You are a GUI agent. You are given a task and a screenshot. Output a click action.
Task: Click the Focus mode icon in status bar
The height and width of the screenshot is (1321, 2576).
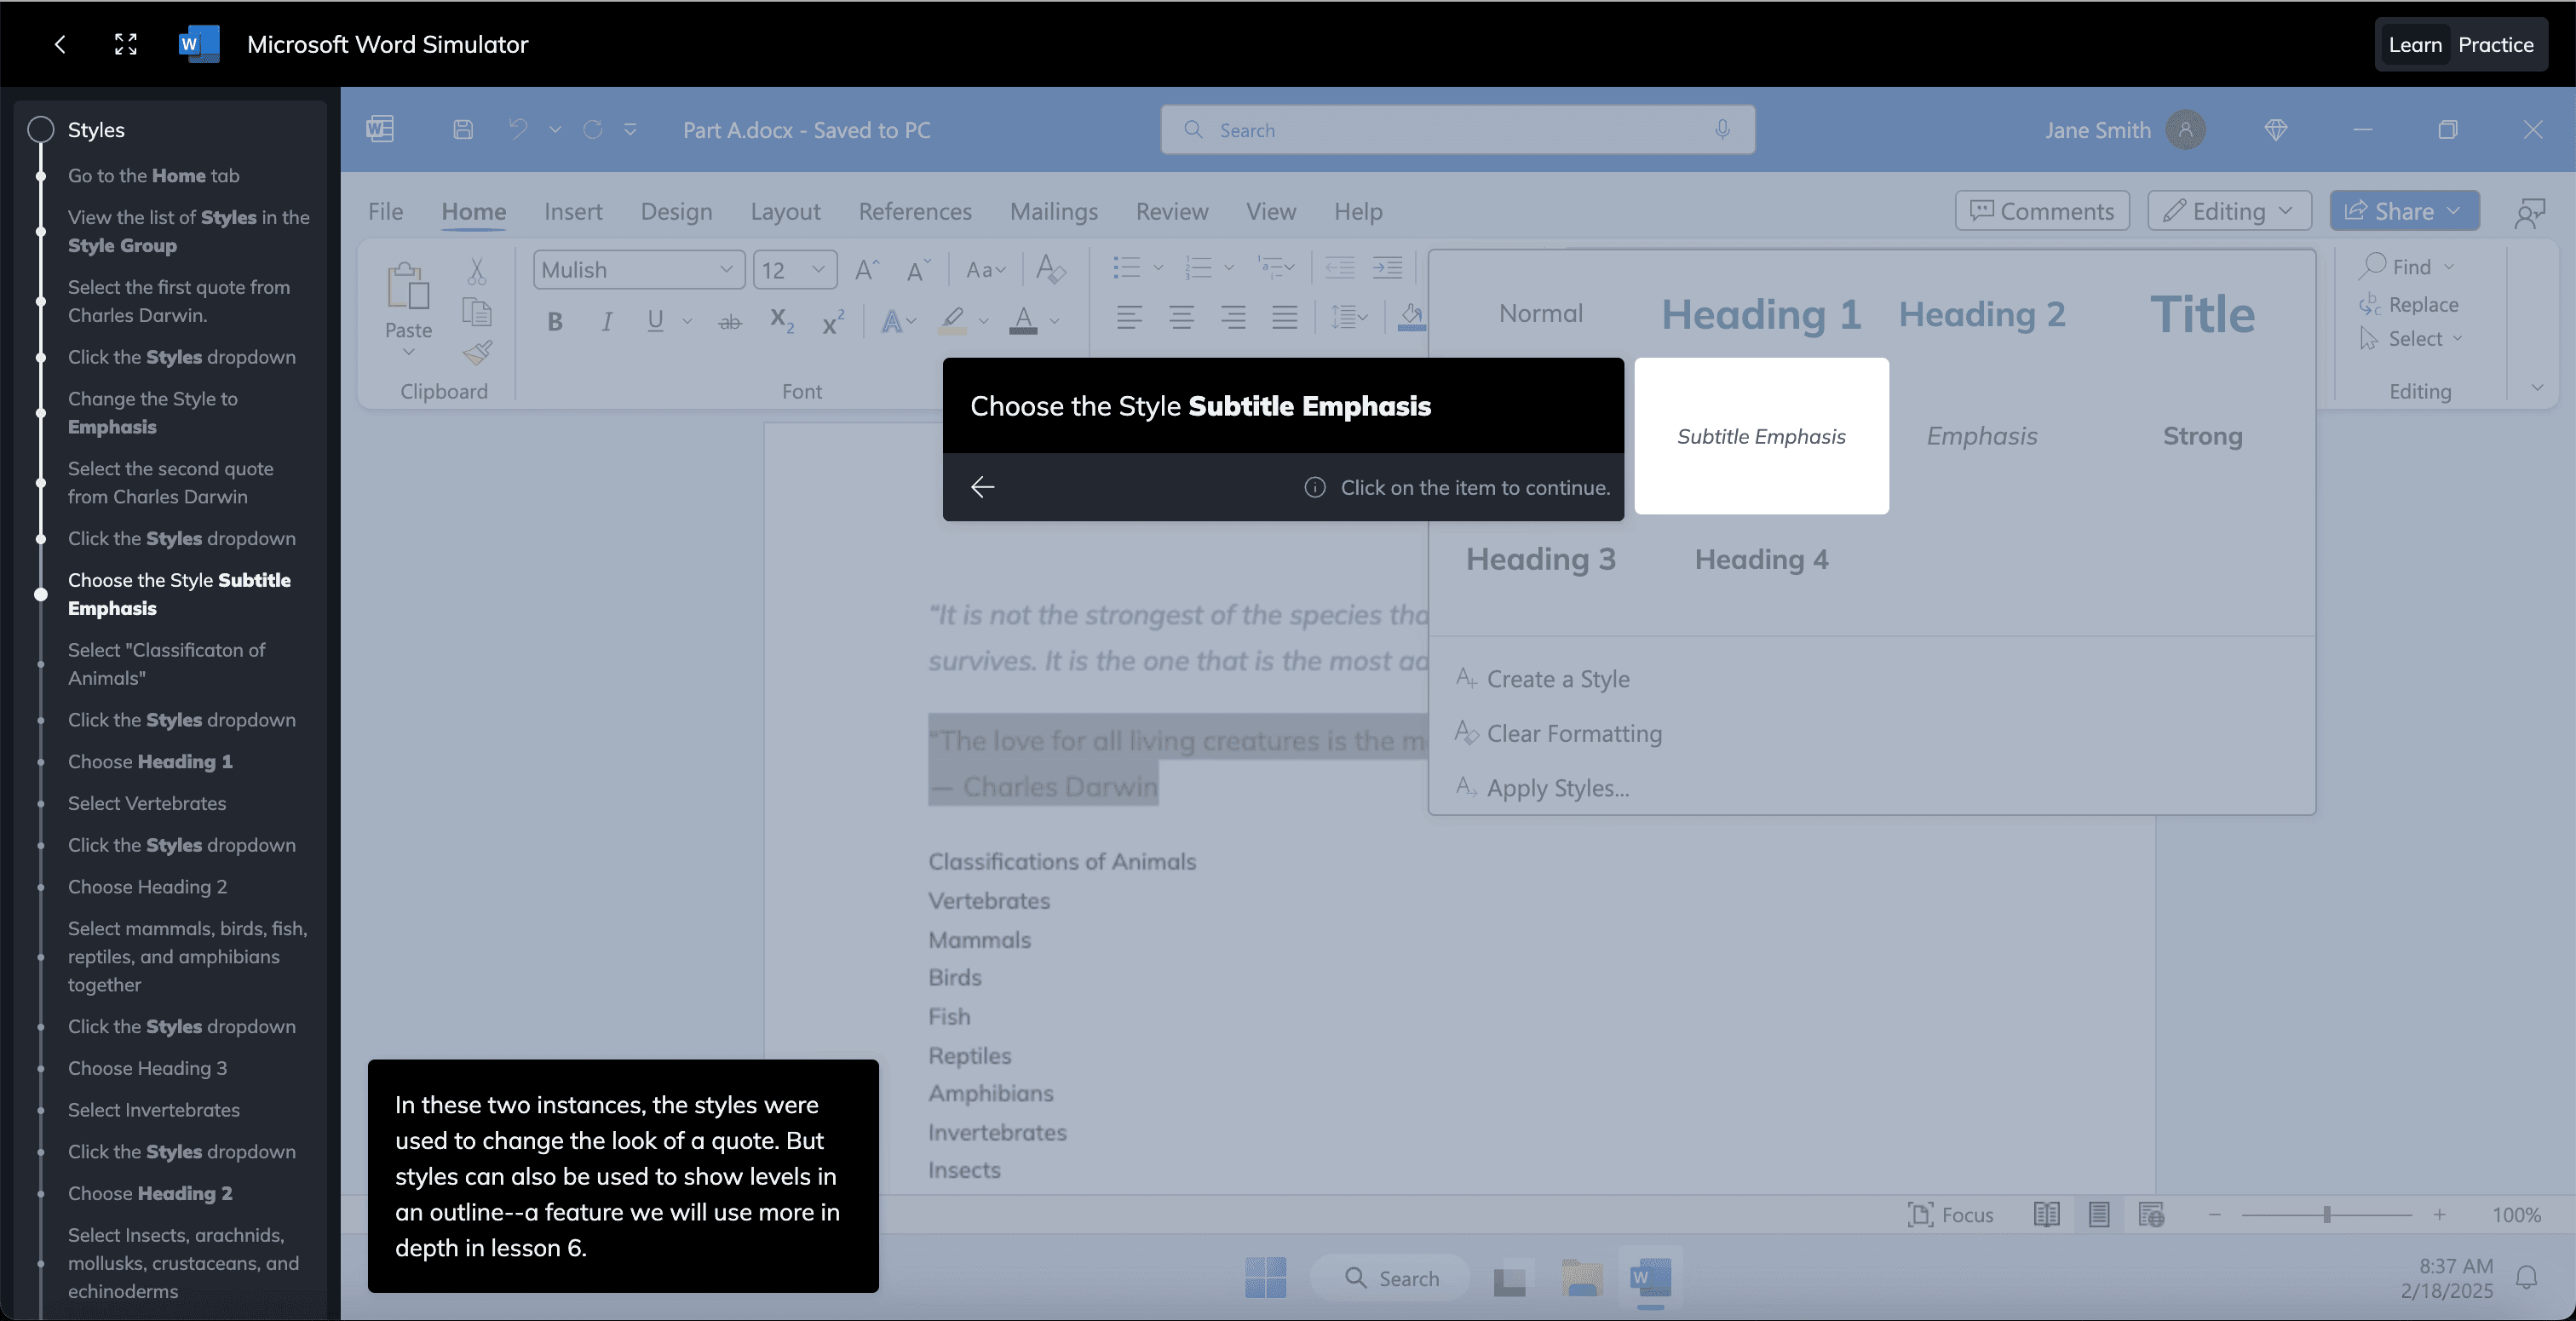click(x=1919, y=1214)
